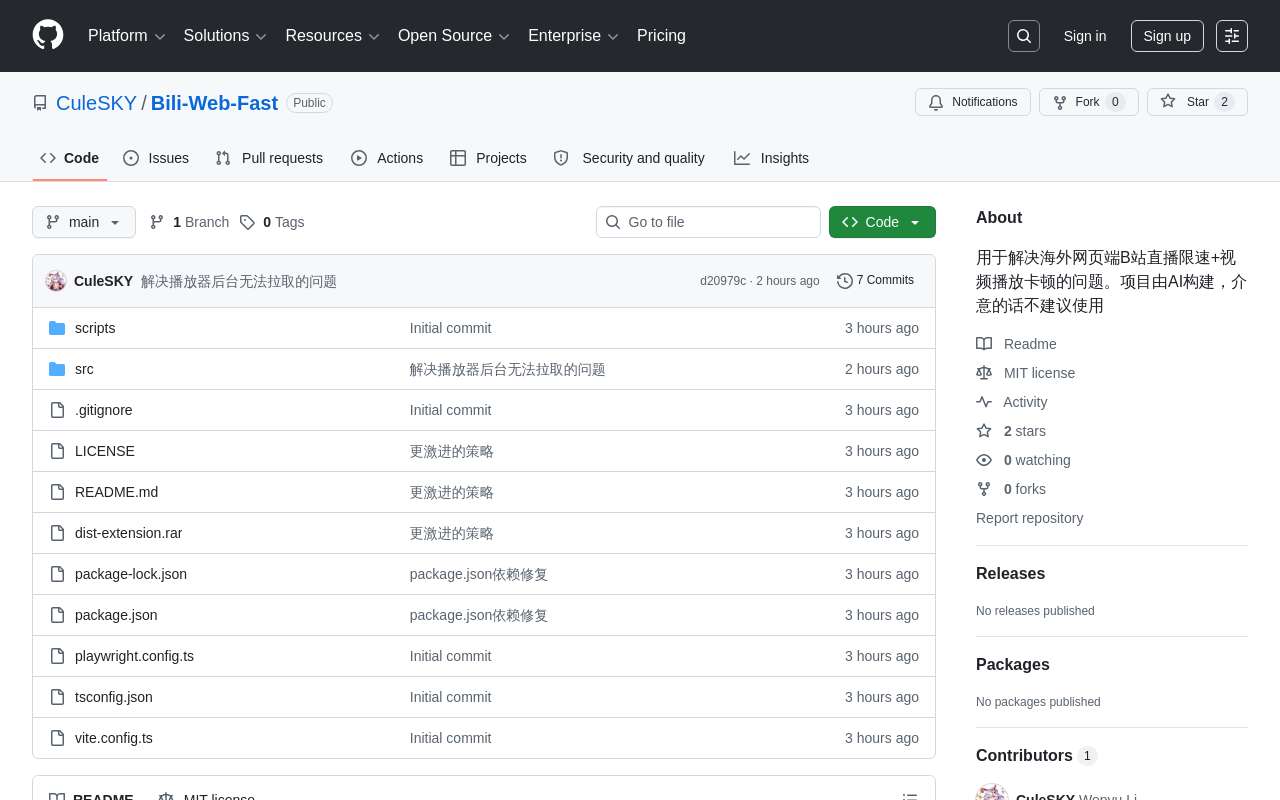Switch to Security and quality tab
The width and height of the screenshot is (1280, 800).
(629, 158)
